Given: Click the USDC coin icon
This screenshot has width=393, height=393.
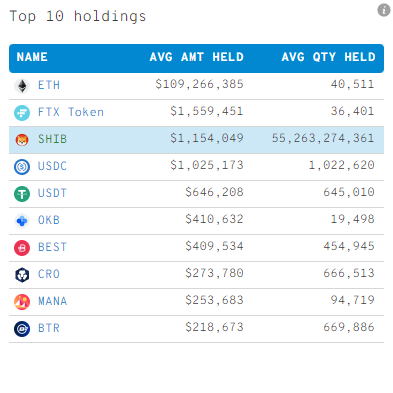Looking at the screenshot, I should coord(22,167).
